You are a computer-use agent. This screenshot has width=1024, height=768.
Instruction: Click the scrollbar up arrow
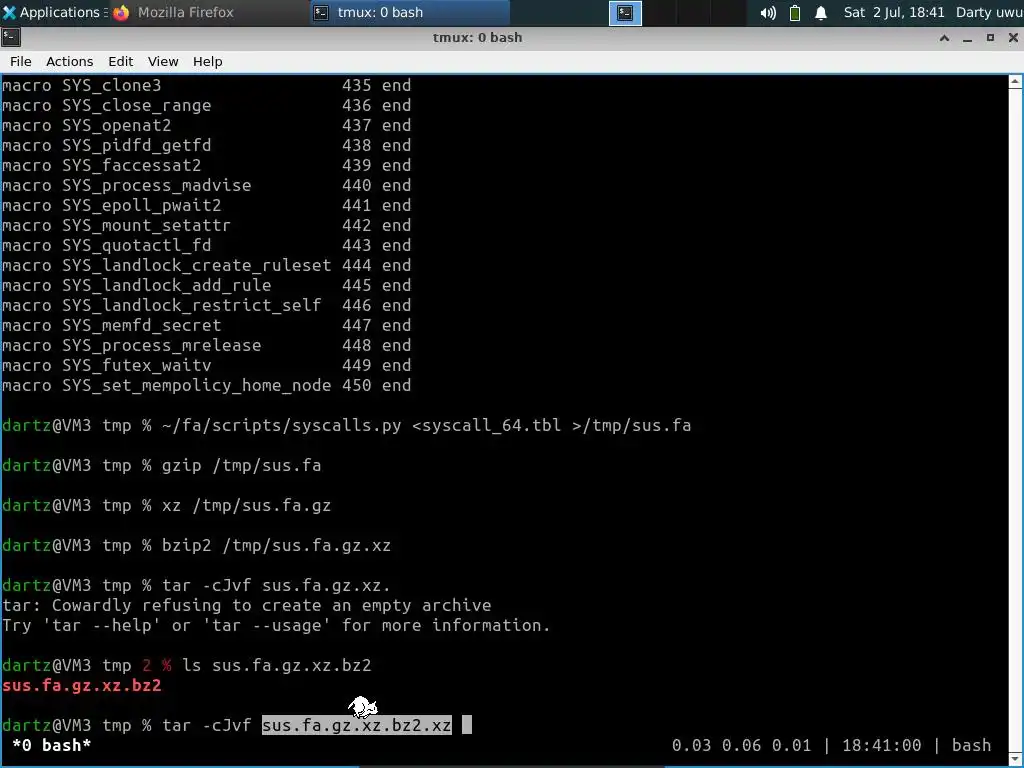(1016, 82)
